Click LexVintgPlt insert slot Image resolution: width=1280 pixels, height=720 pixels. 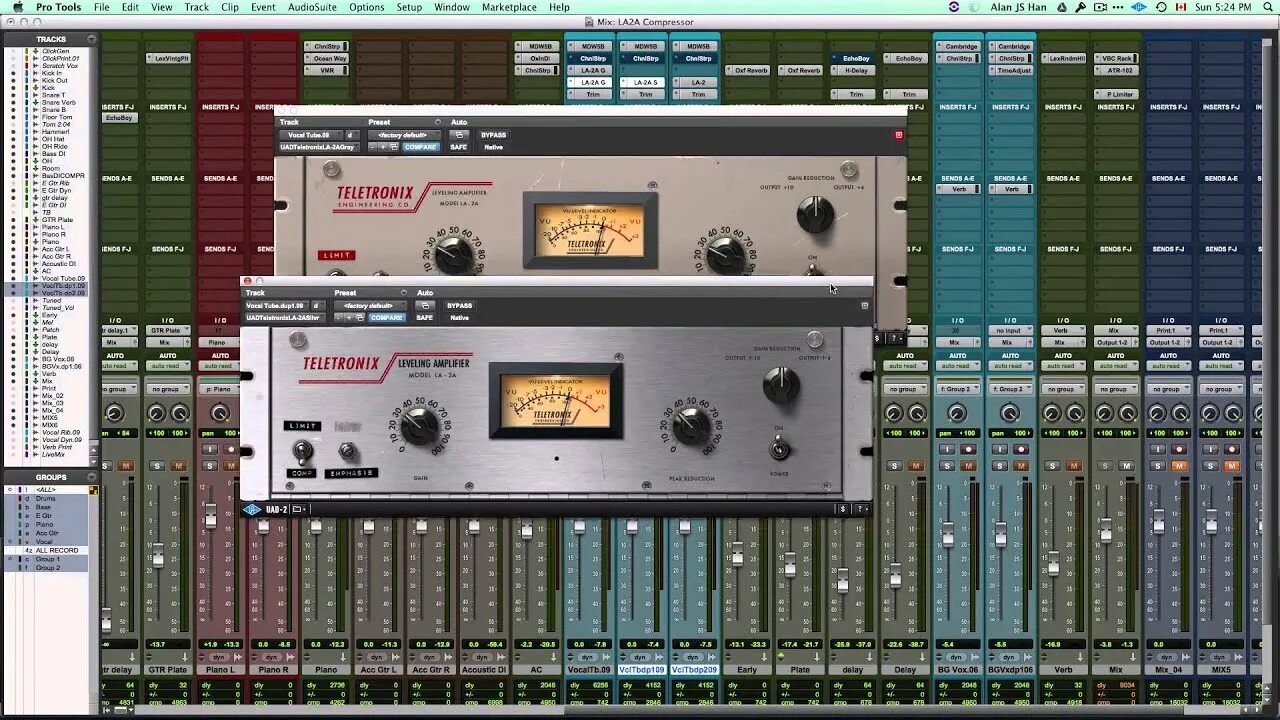[x=168, y=59]
